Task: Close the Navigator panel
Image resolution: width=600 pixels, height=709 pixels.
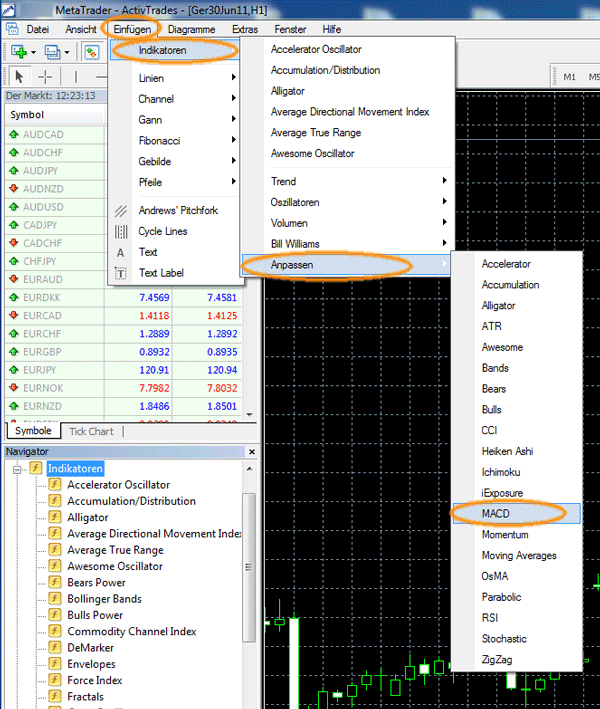Action: [252, 452]
